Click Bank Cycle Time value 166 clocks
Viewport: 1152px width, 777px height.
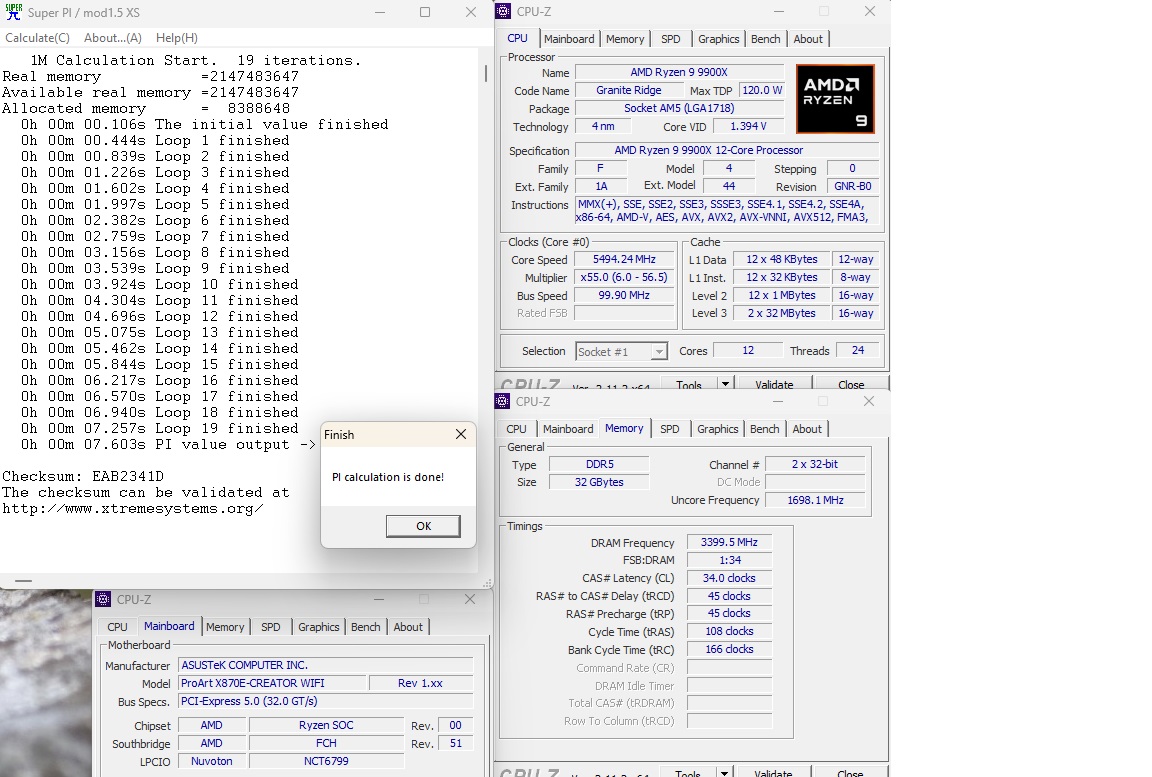tap(730, 649)
